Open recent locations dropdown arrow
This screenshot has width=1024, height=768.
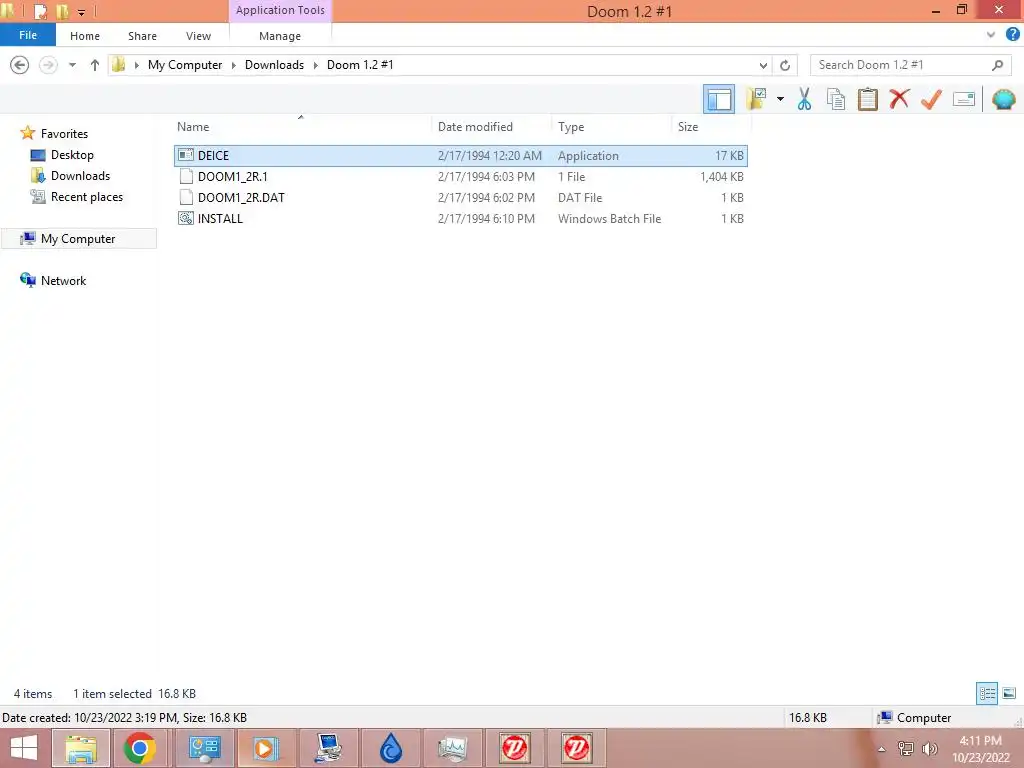pyautogui.click(x=72, y=65)
